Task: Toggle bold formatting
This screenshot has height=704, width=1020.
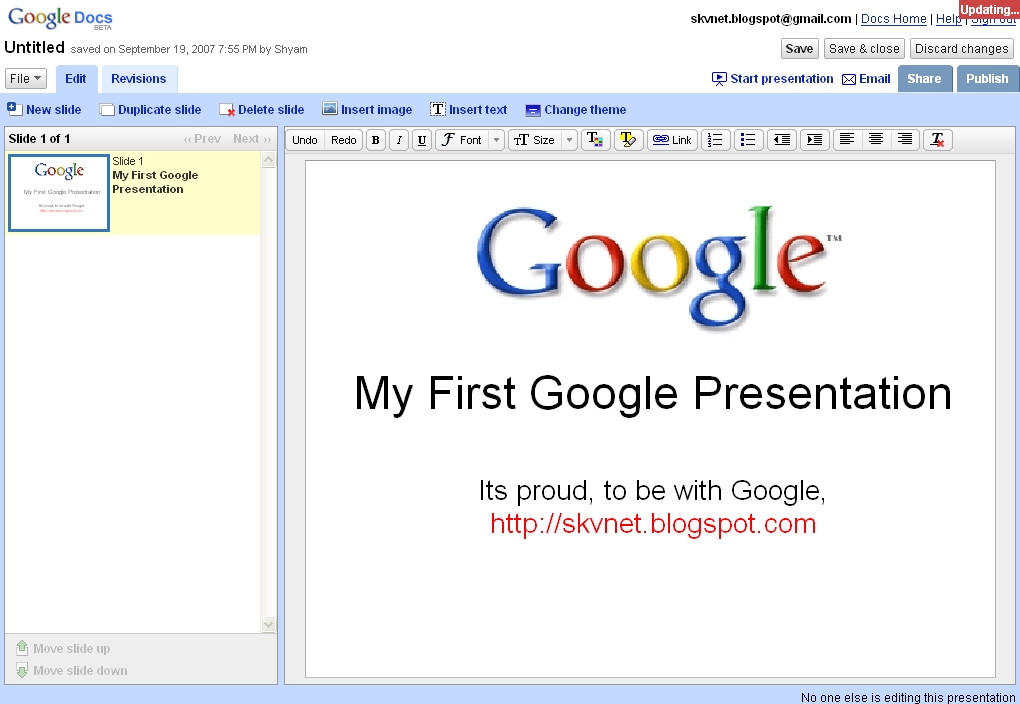Action: (375, 140)
